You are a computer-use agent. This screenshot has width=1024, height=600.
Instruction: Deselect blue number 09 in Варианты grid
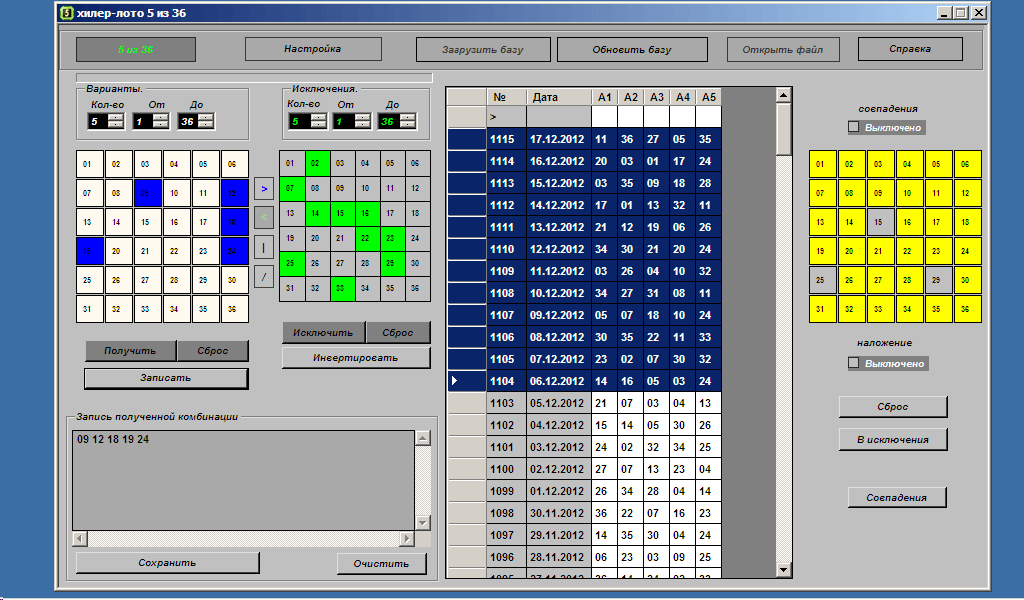[148, 191]
